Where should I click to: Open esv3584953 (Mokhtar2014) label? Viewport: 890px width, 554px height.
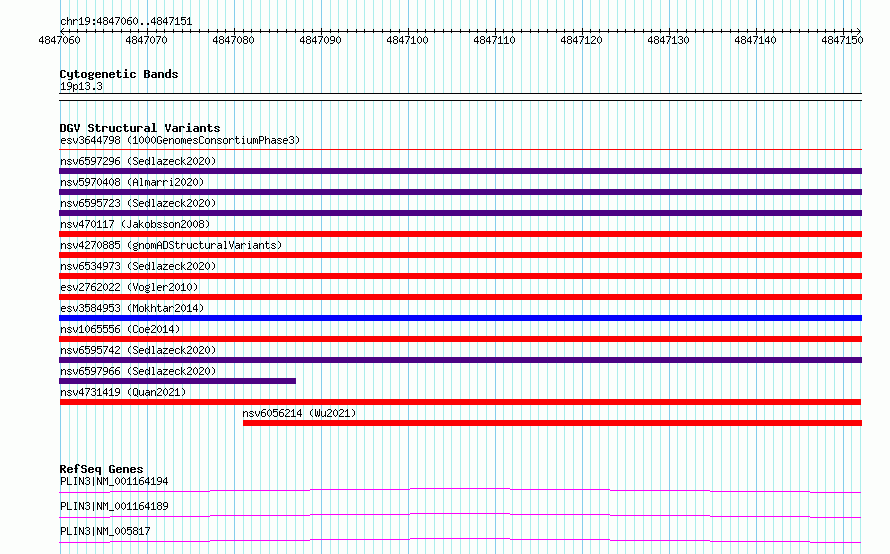point(132,308)
